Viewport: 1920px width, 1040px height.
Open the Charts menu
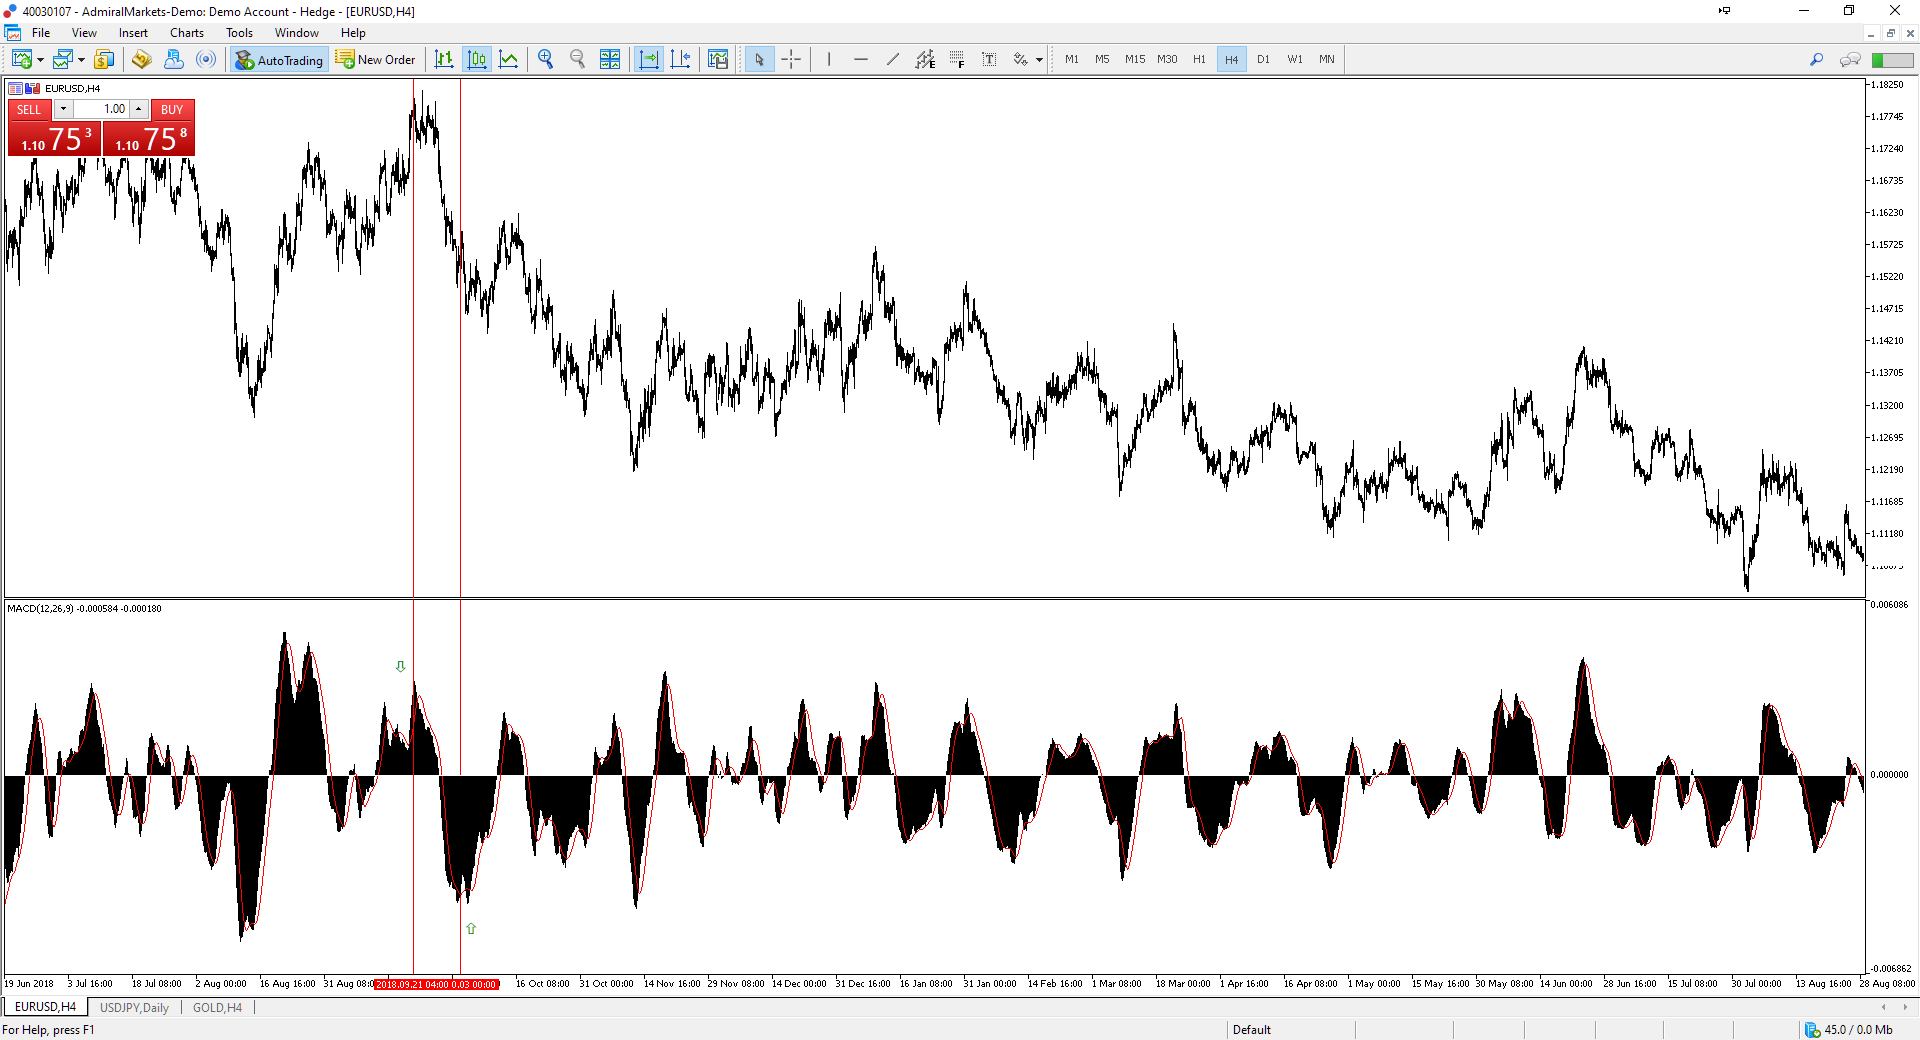click(x=186, y=32)
